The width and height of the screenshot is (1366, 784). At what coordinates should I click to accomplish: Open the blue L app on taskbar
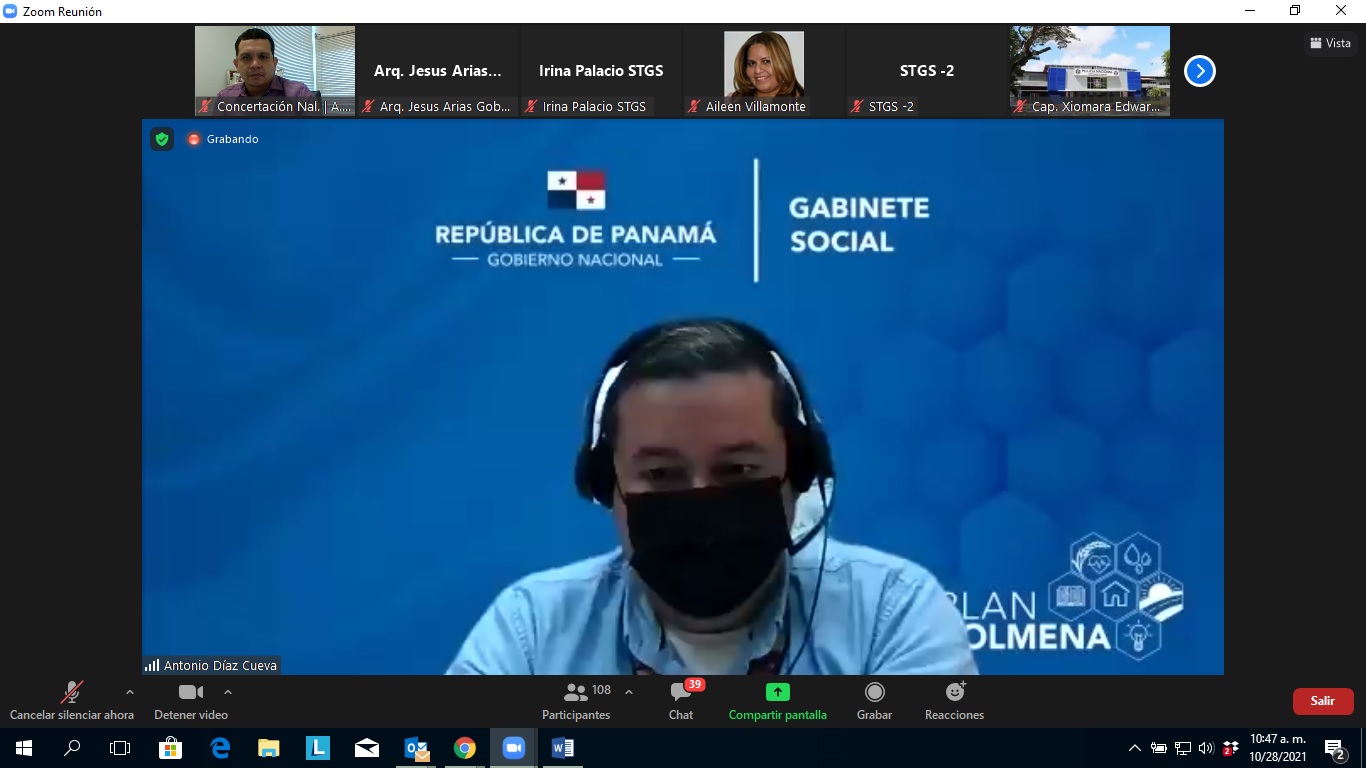(x=318, y=748)
